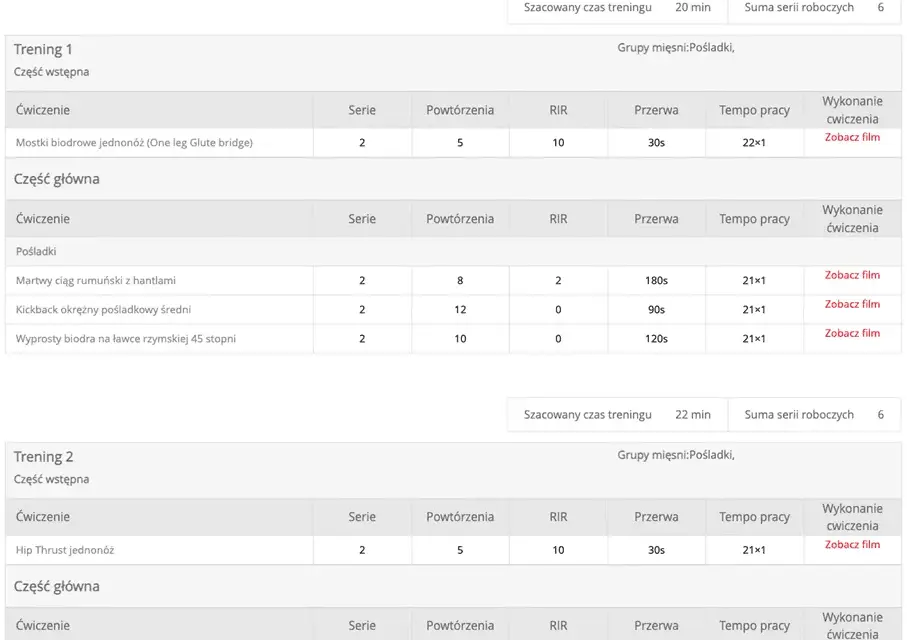Click repetitions value 12 for Kickback row
Screen dimensions: 907x640
click(x=460, y=310)
